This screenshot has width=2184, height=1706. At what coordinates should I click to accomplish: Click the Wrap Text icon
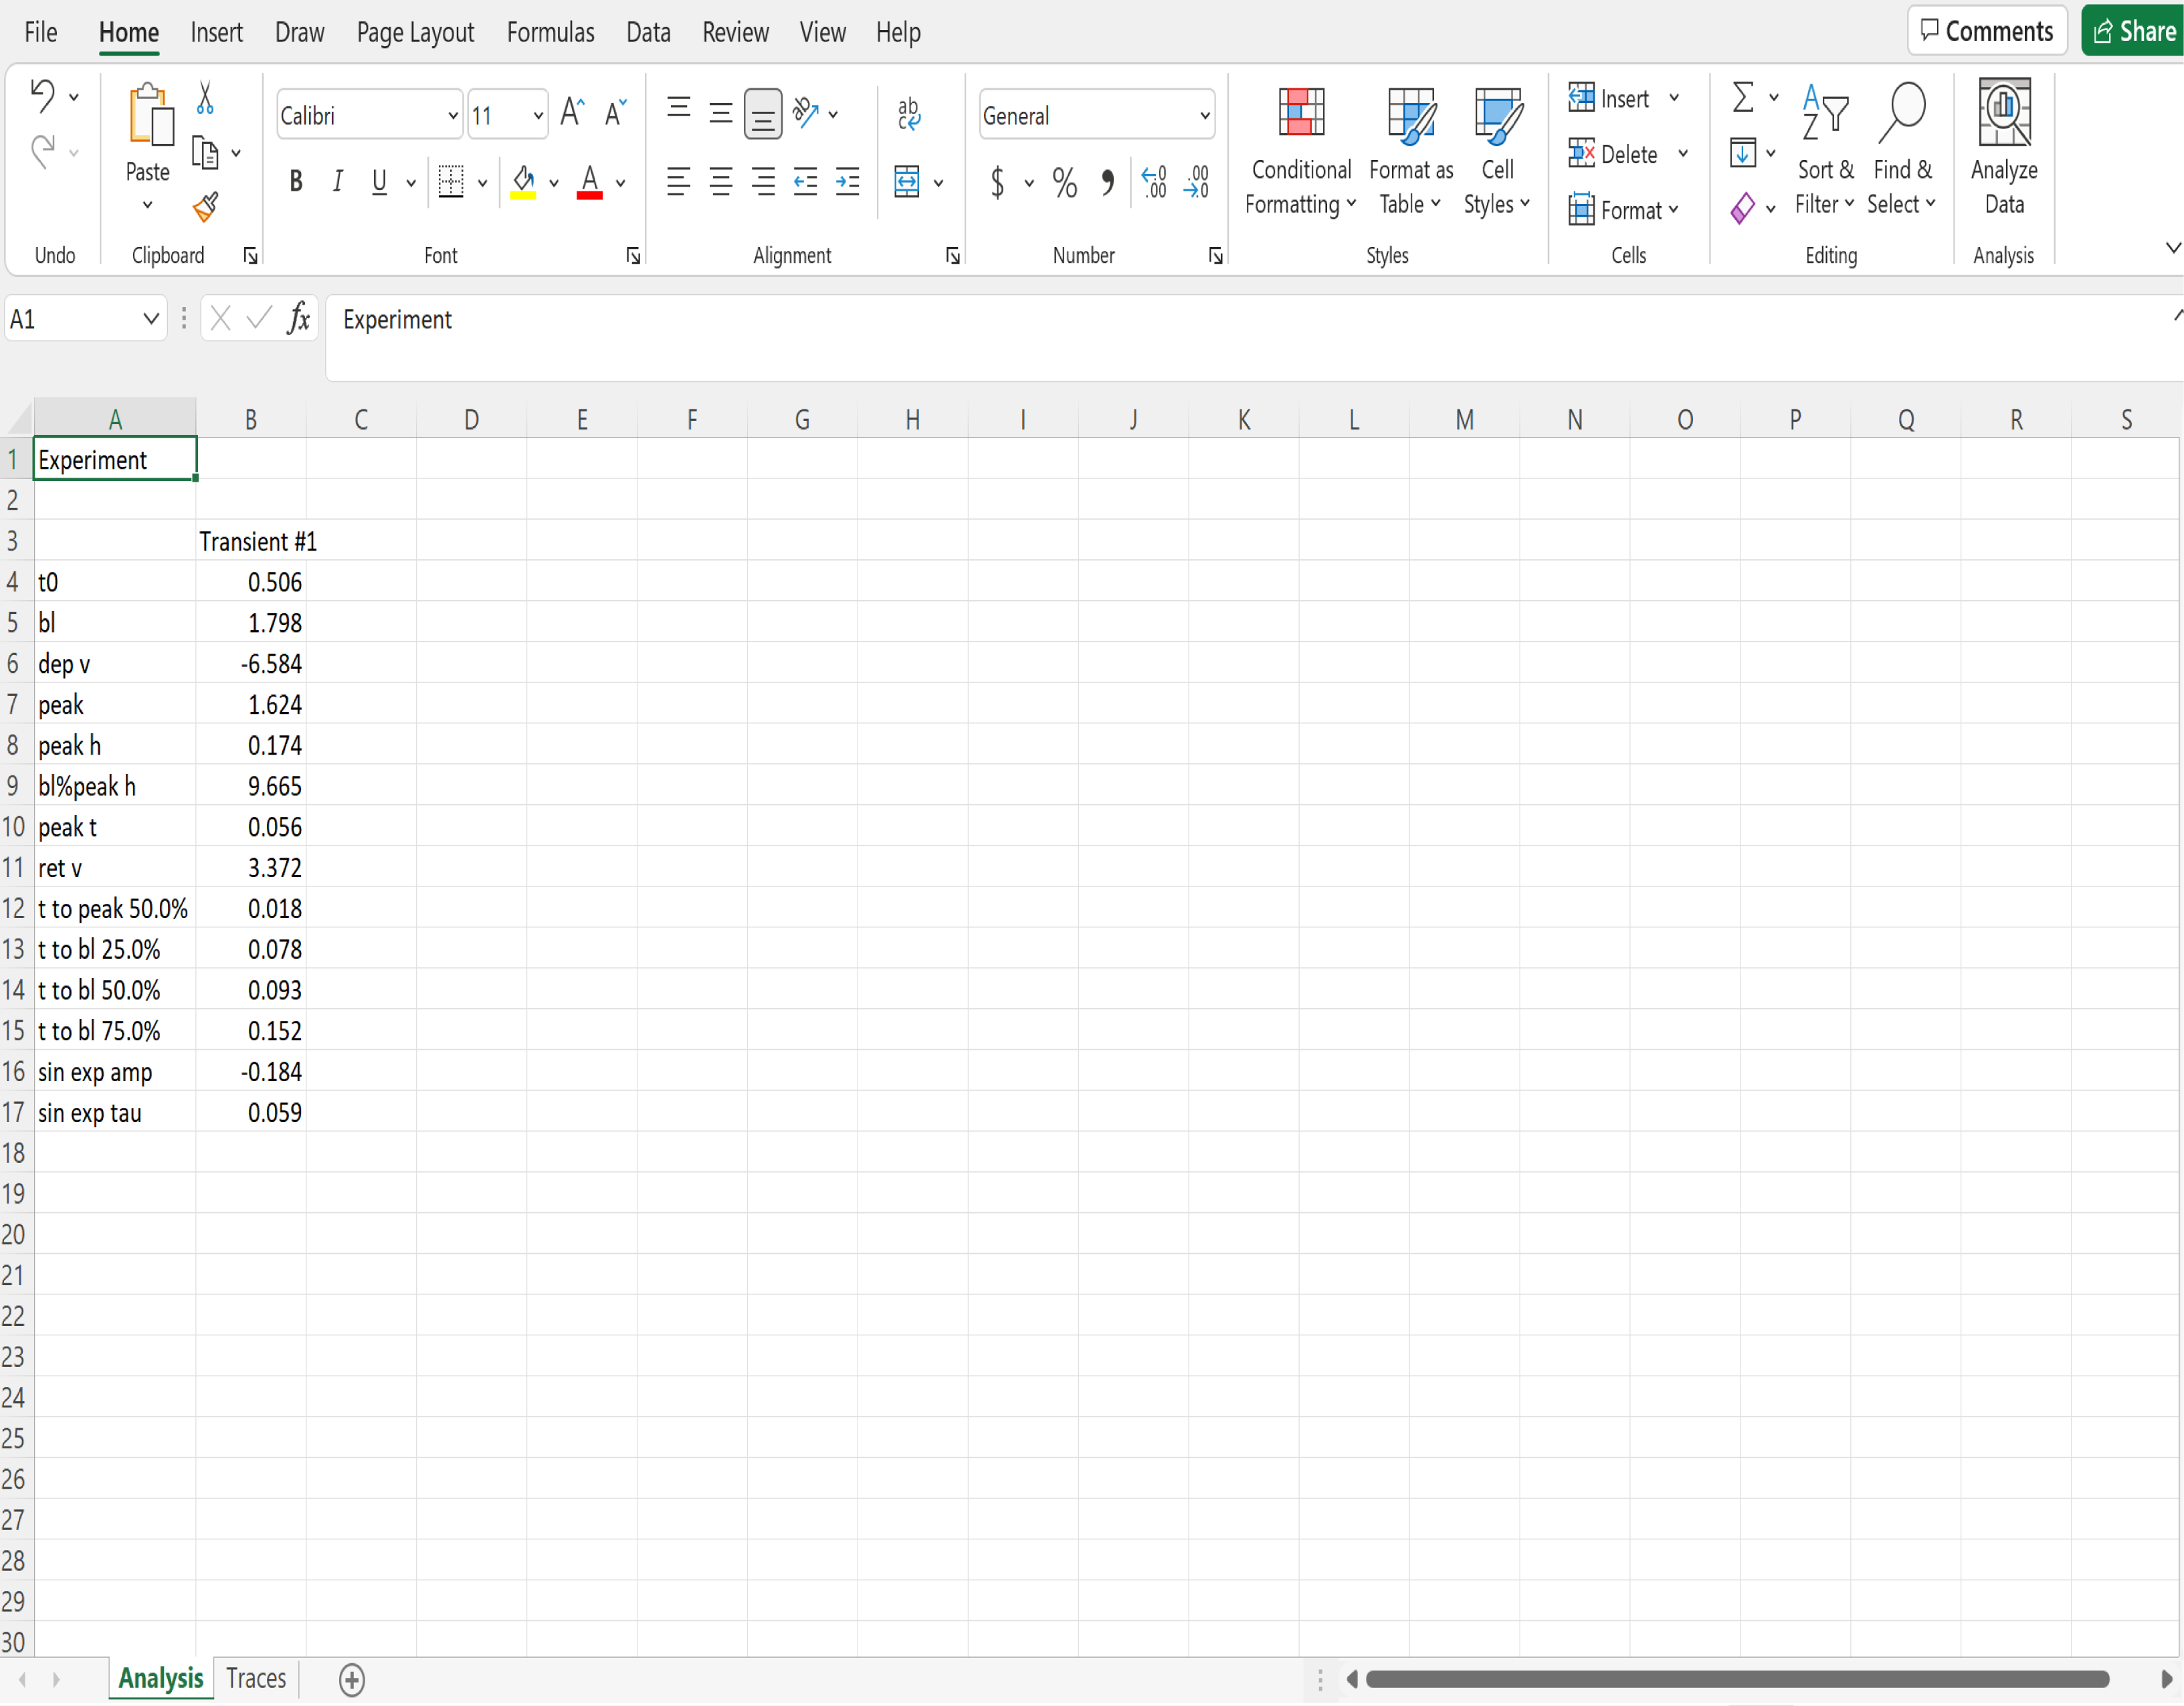pos(908,113)
